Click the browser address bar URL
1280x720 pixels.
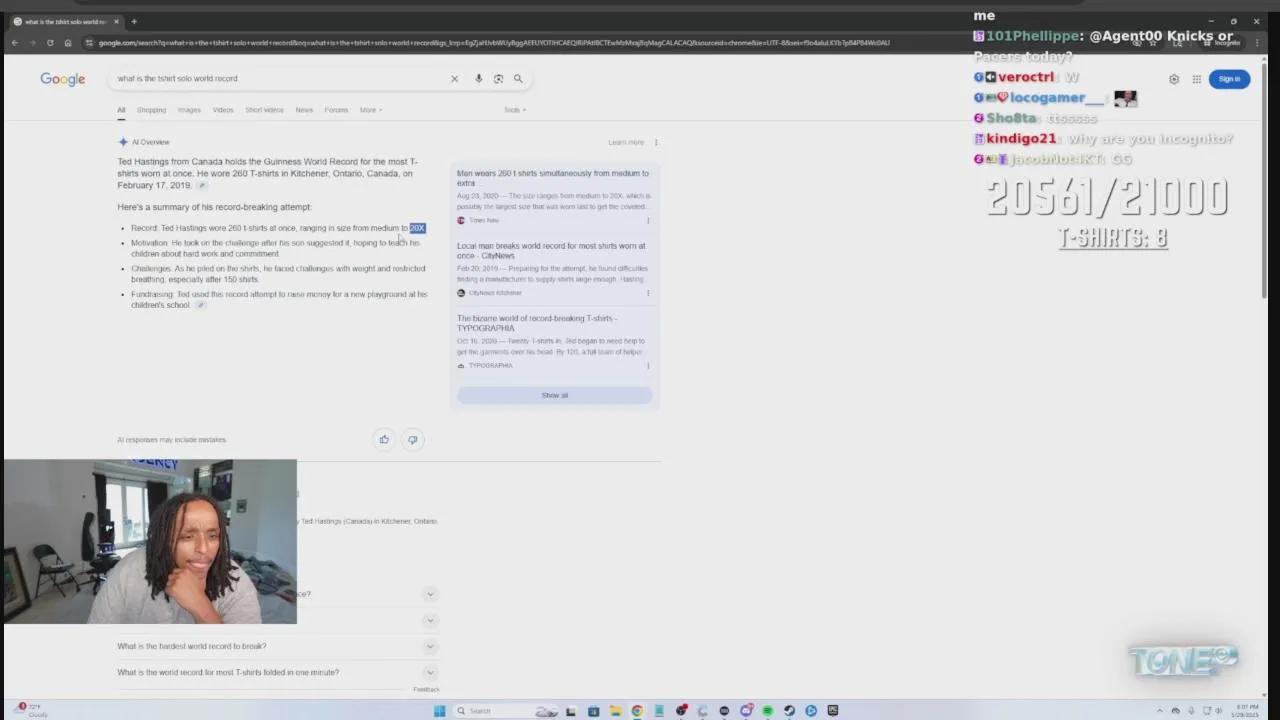494,43
